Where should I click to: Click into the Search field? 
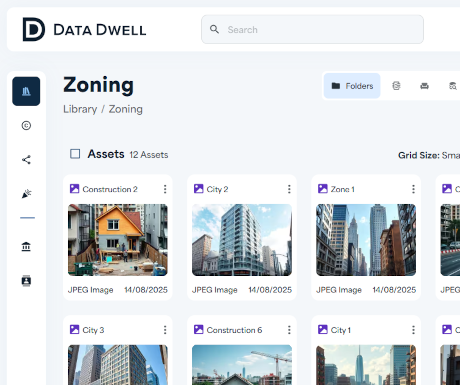(312, 29)
